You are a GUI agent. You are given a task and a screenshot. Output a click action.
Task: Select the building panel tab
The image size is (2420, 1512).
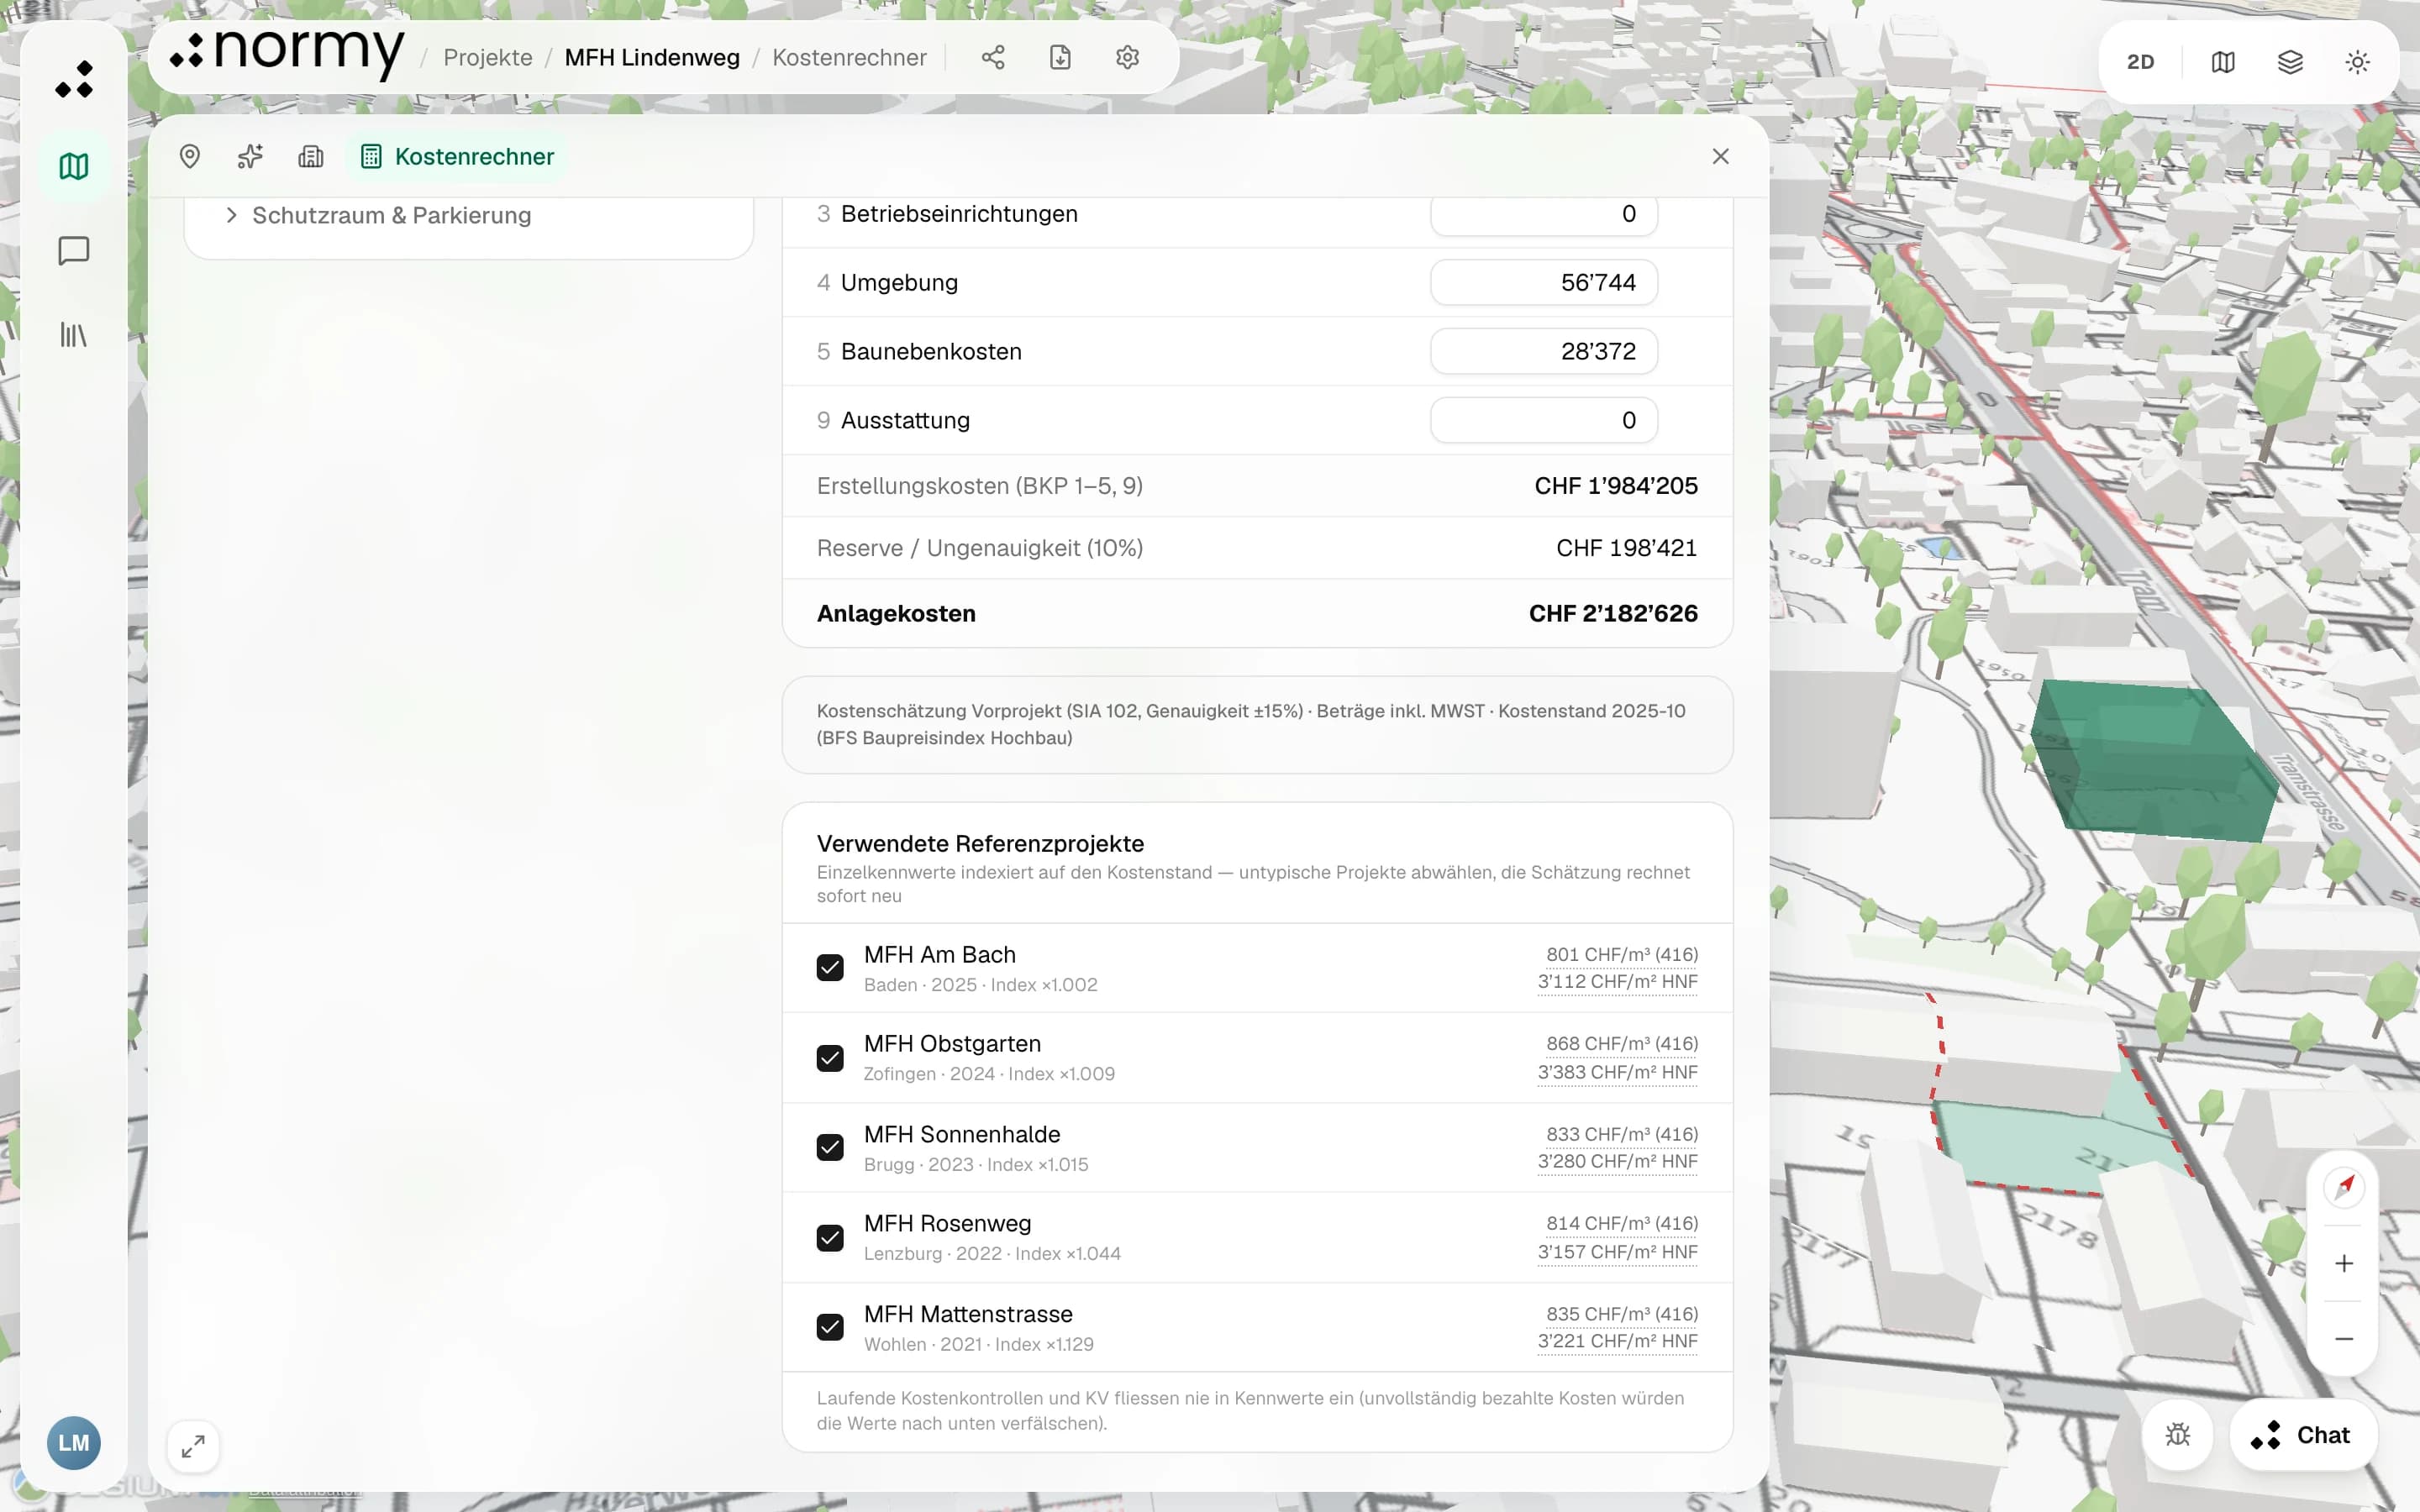pos(311,156)
